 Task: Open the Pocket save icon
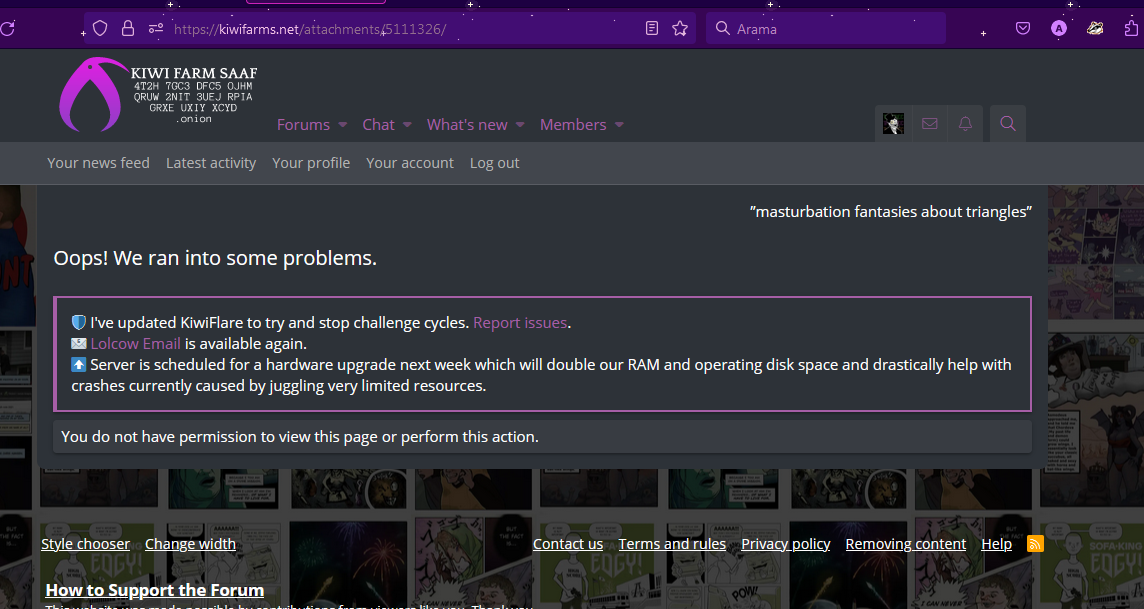pyautogui.click(x=1023, y=28)
